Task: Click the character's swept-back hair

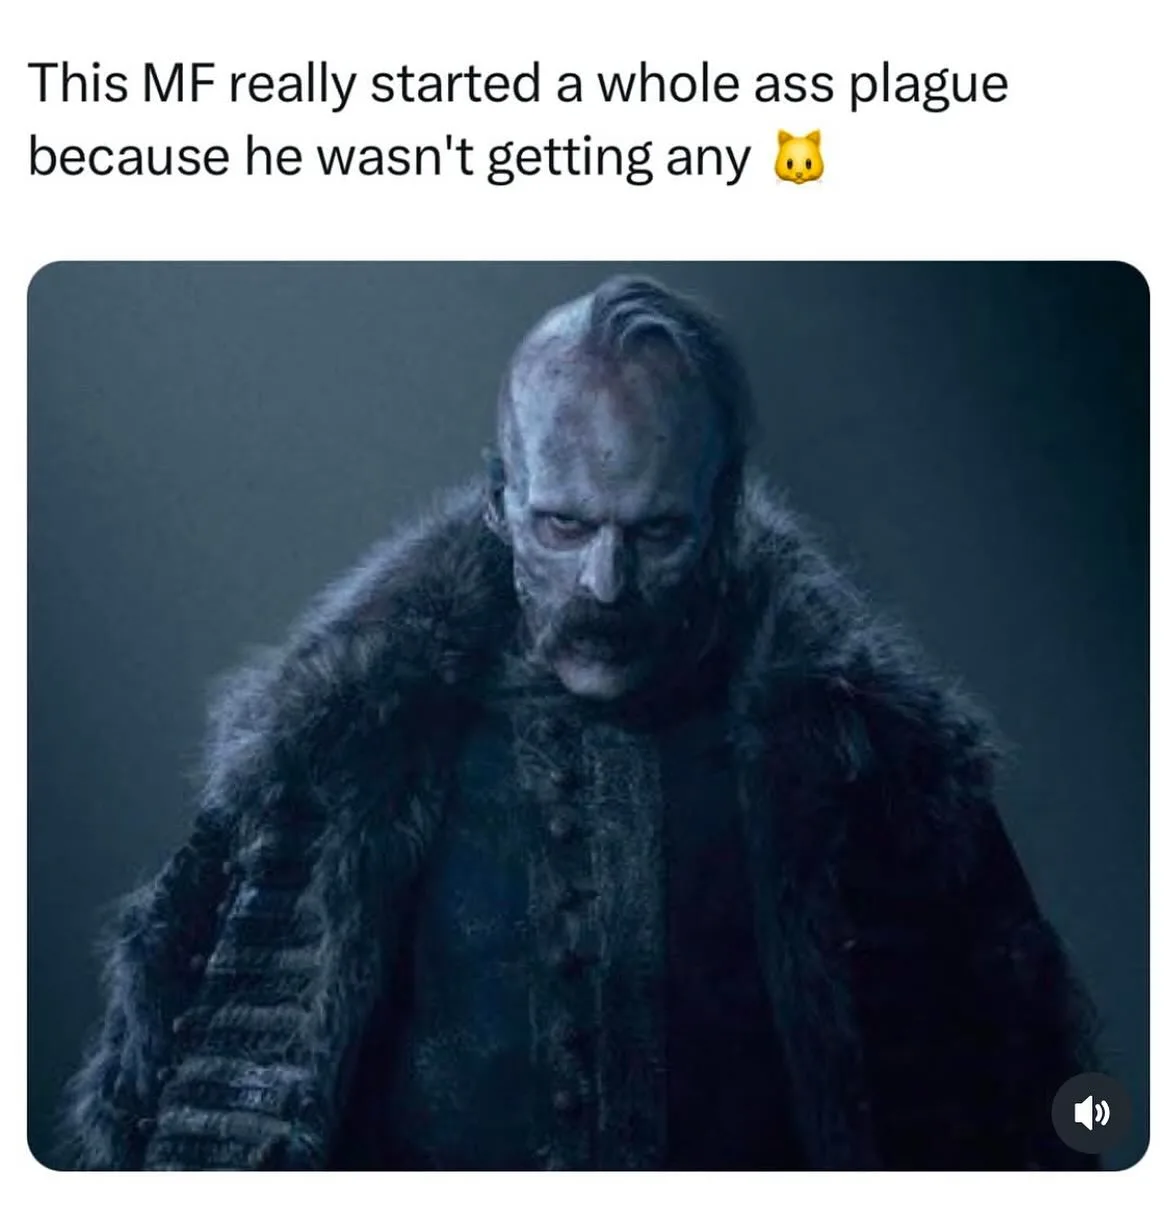Action: click(x=650, y=320)
